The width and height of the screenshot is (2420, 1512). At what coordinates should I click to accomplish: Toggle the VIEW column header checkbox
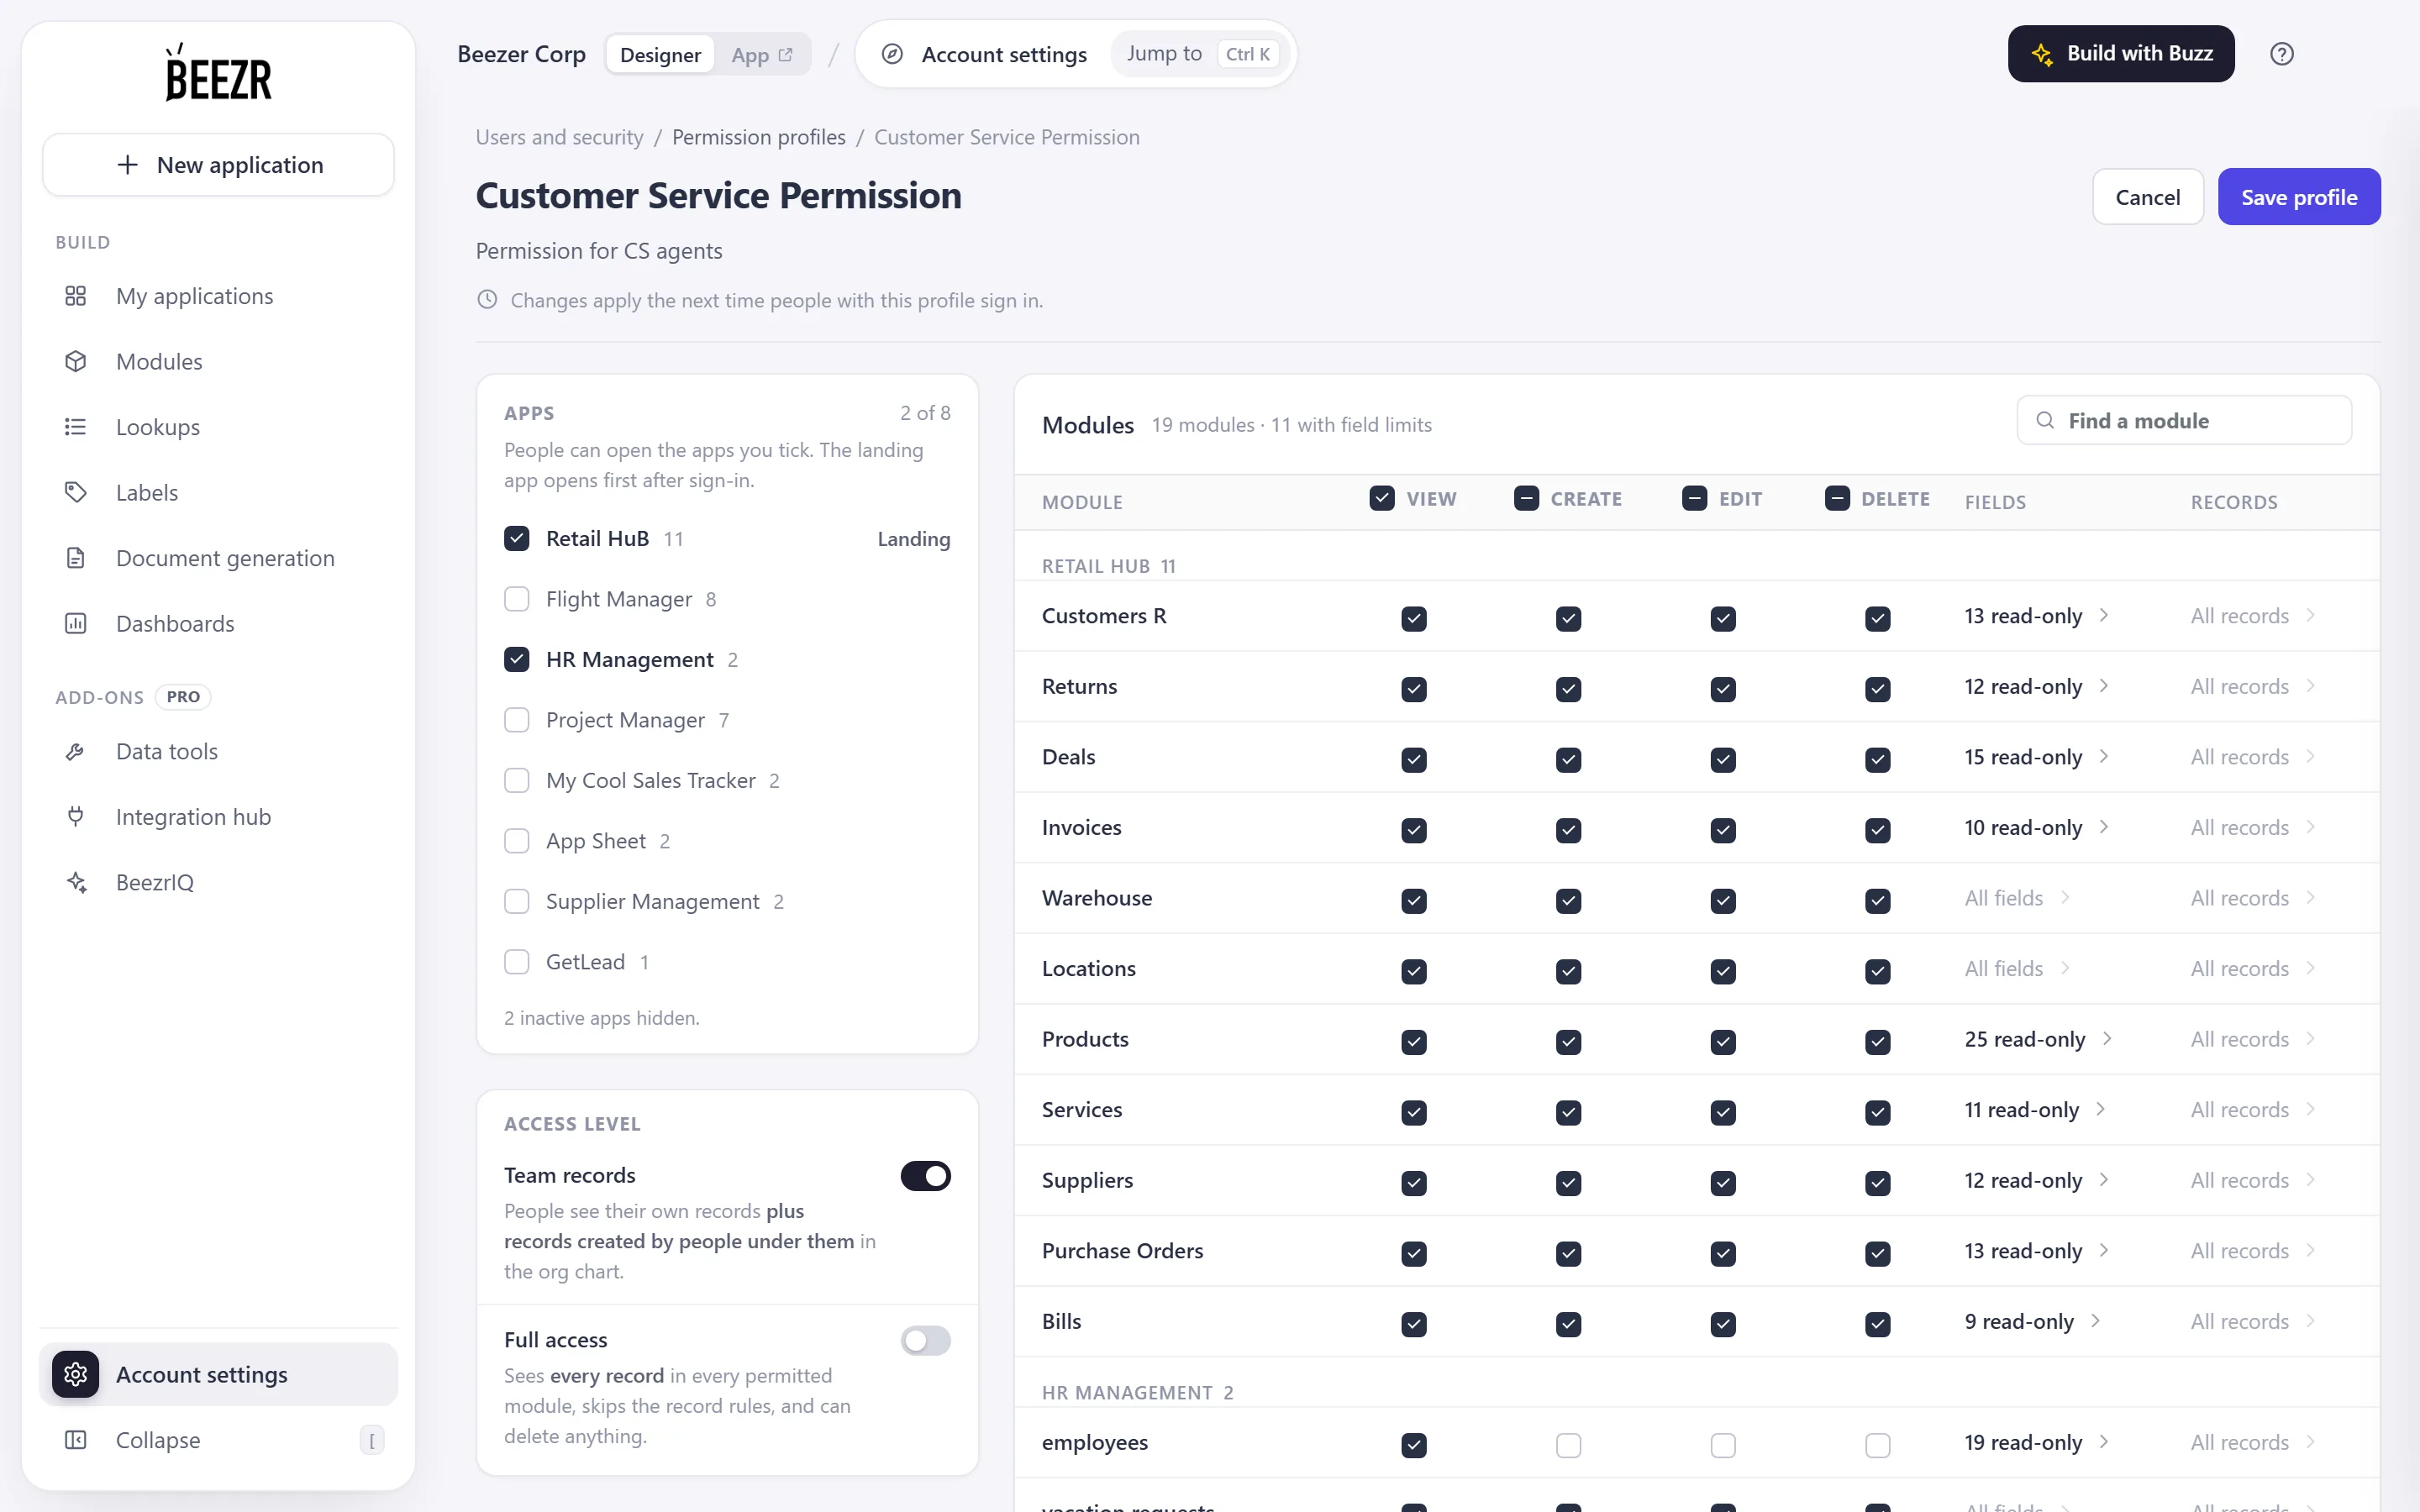[x=1382, y=499]
